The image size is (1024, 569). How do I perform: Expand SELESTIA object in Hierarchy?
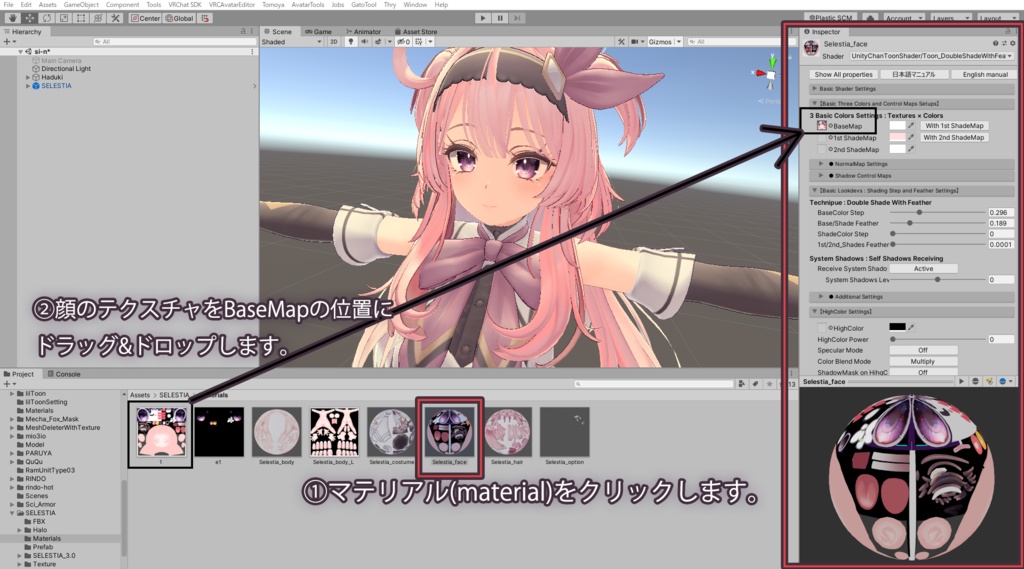28,86
